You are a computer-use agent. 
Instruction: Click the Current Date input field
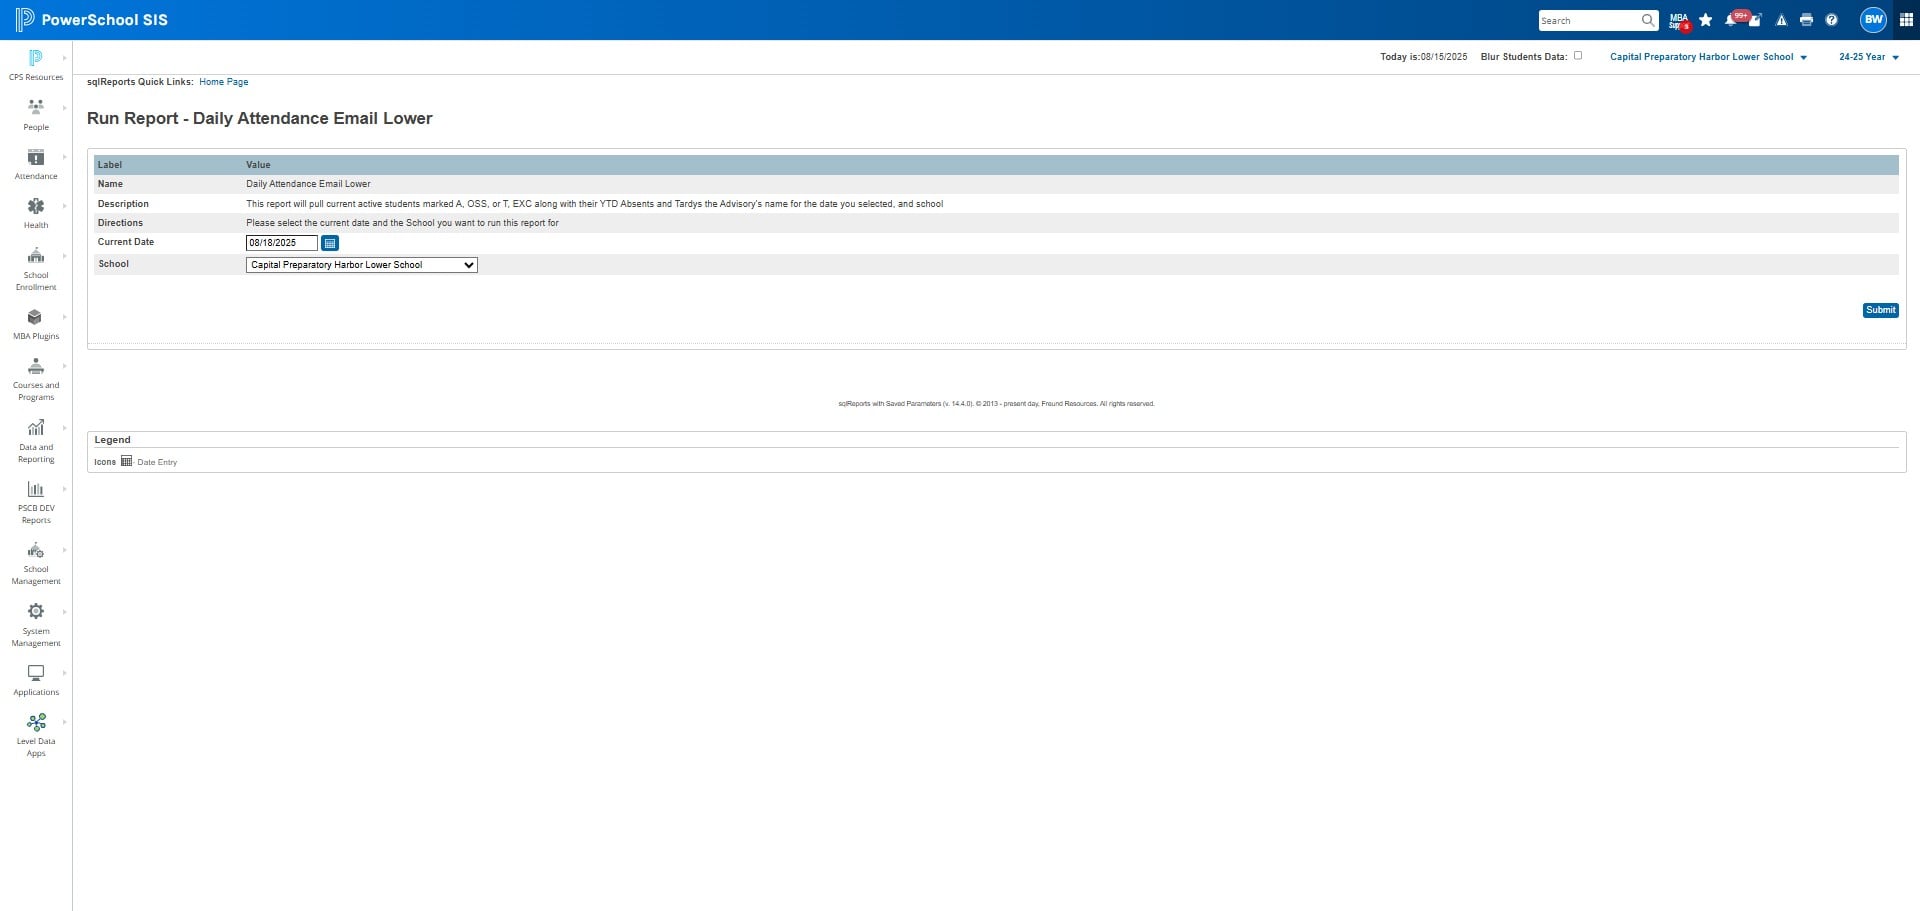click(x=282, y=243)
